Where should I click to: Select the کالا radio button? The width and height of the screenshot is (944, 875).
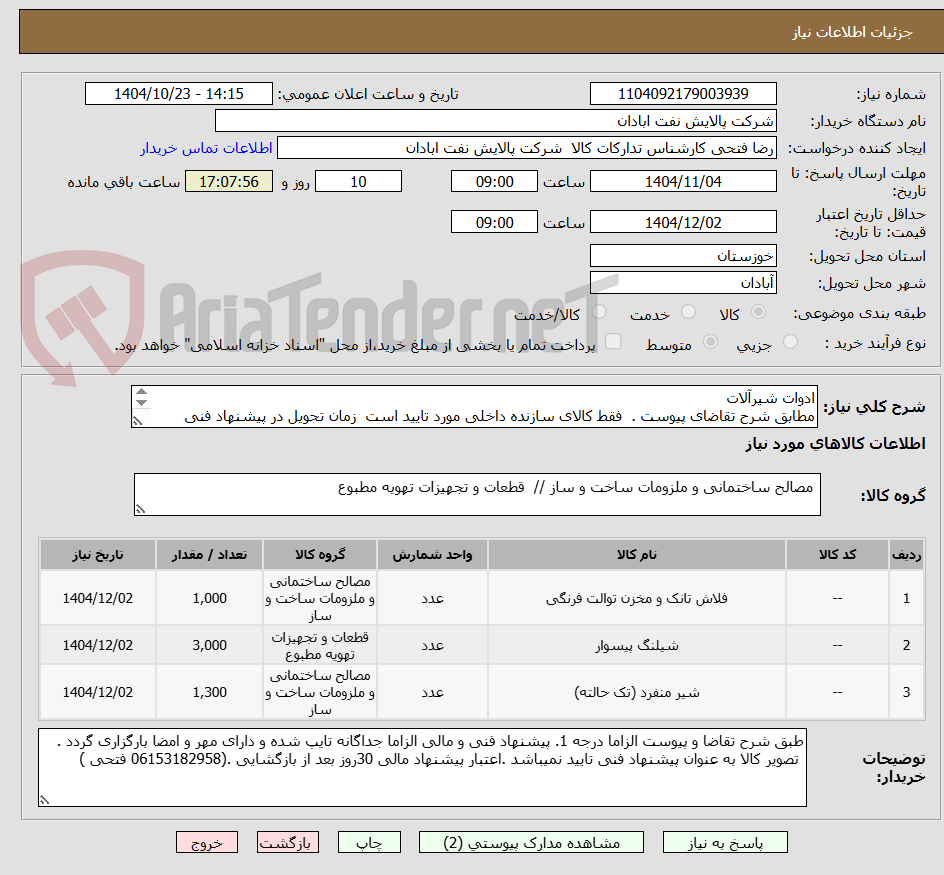757,311
